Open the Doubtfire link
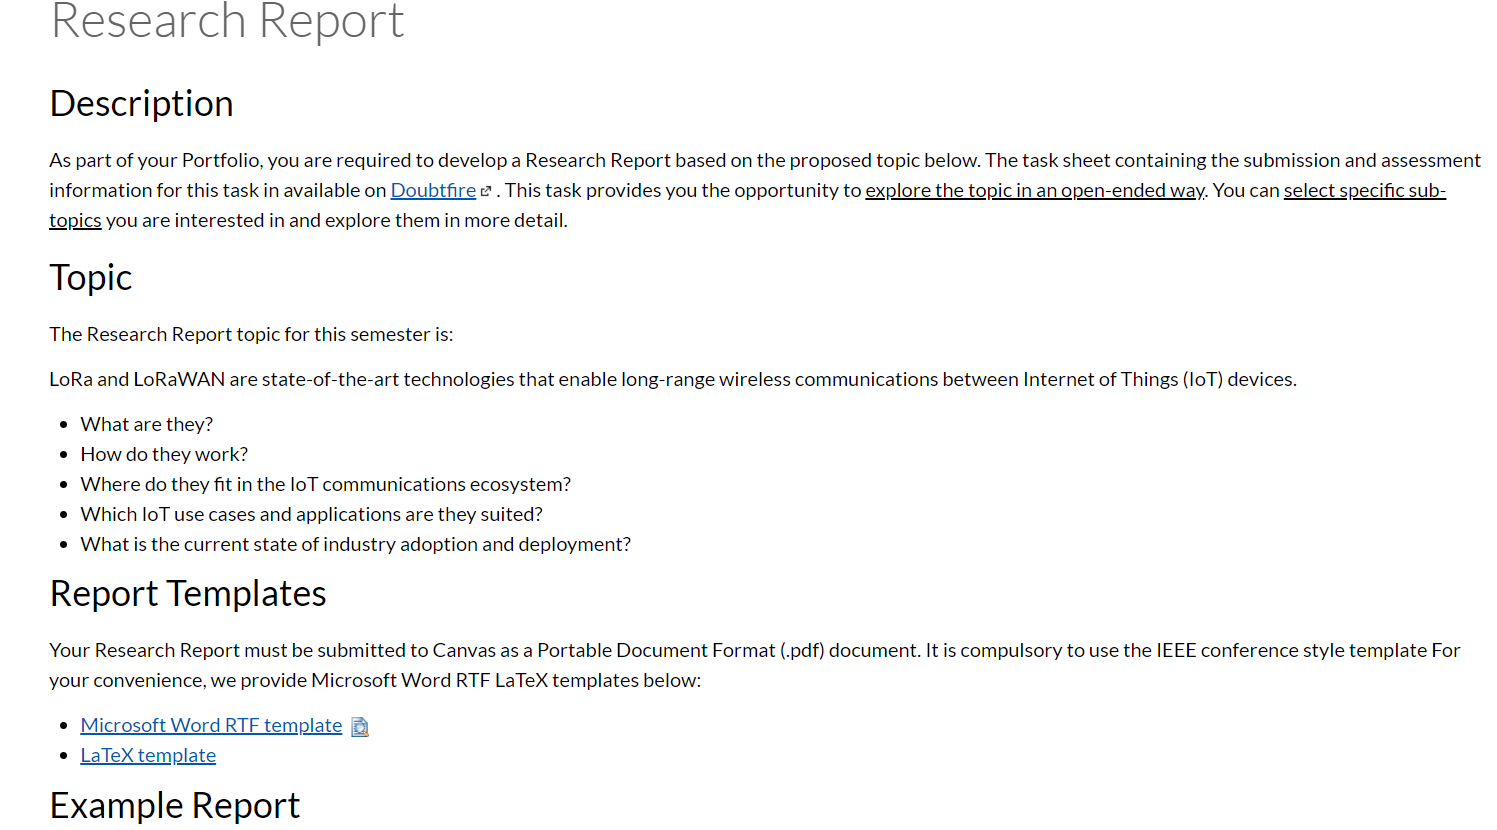This screenshot has width=1497, height=830. click(433, 190)
